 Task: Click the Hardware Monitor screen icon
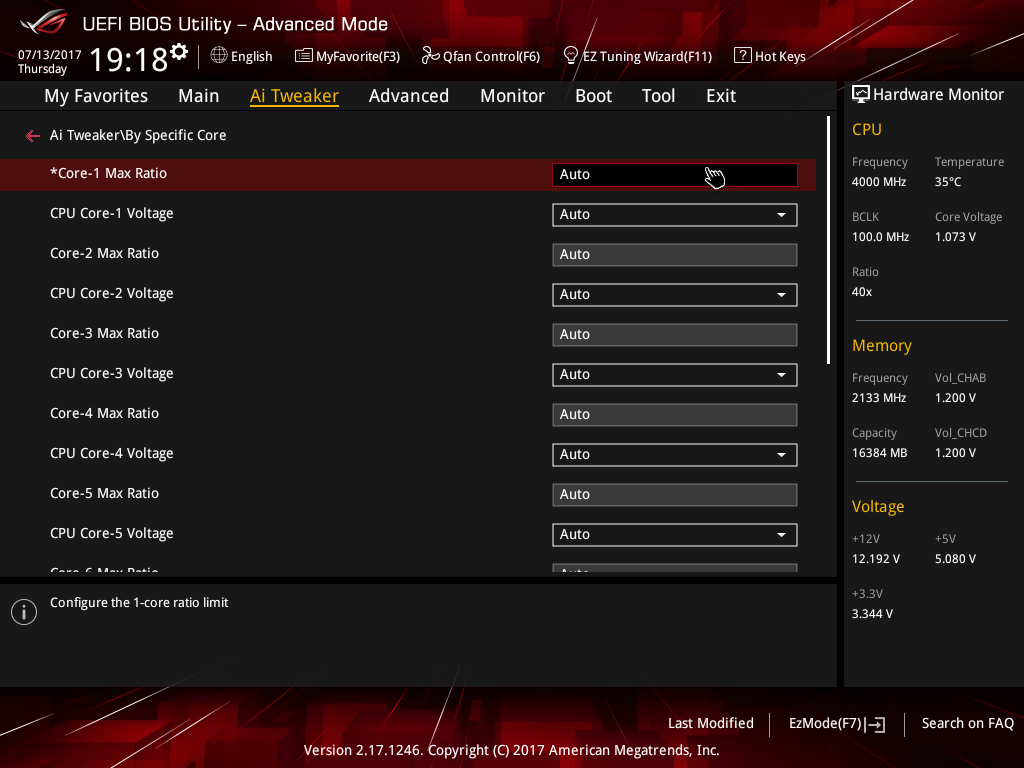(861, 94)
